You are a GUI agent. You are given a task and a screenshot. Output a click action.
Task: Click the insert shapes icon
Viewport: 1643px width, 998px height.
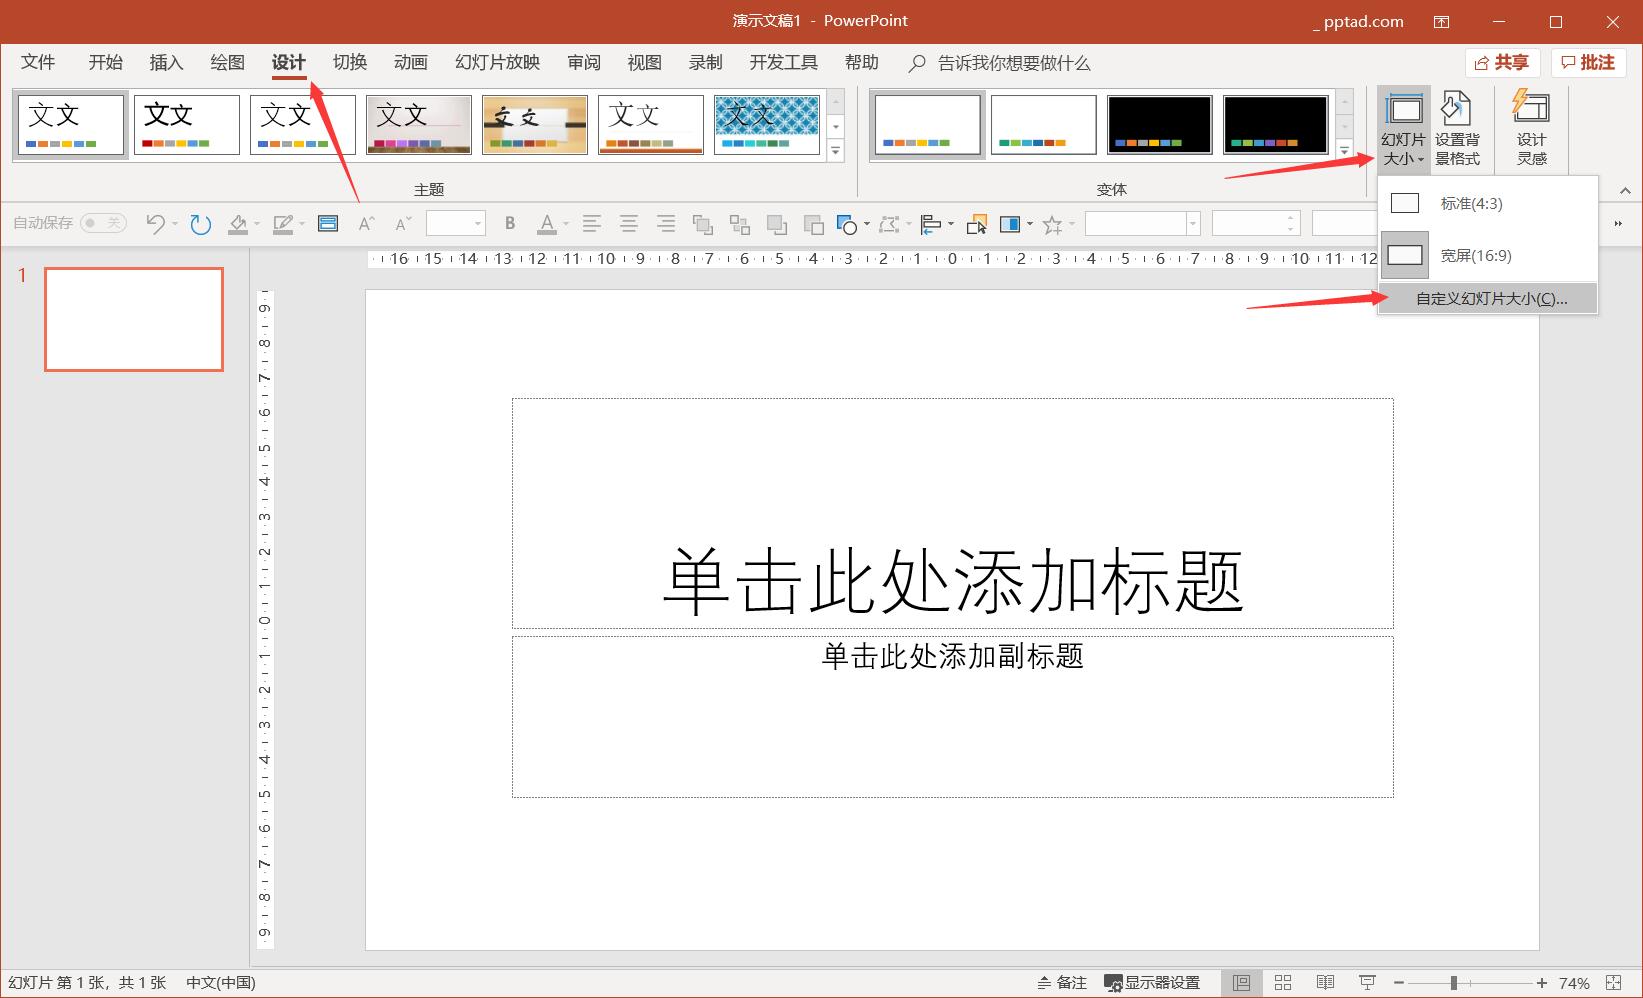(847, 224)
